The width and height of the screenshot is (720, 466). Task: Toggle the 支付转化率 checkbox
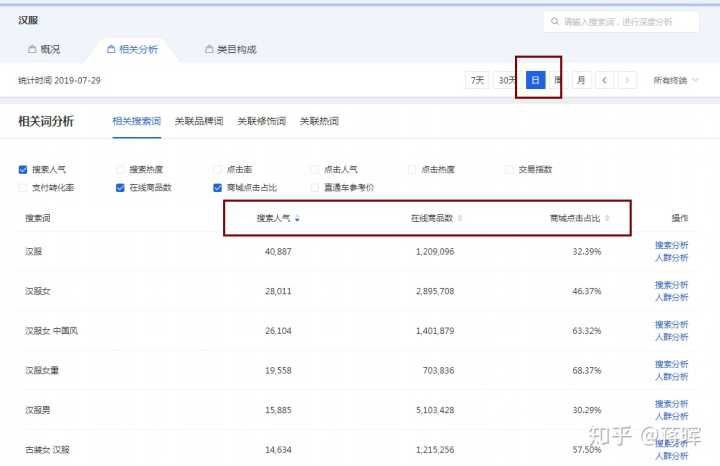(23, 187)
